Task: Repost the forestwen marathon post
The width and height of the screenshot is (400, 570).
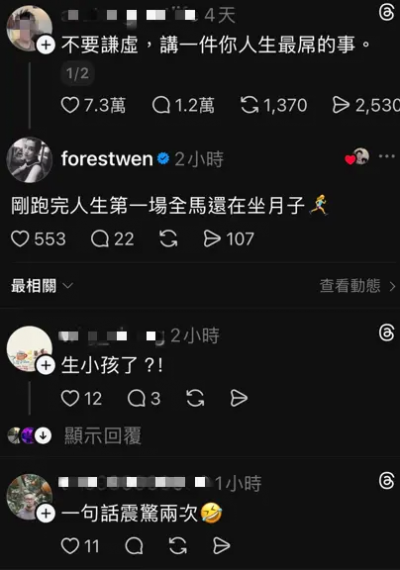Action: (168, 239)
